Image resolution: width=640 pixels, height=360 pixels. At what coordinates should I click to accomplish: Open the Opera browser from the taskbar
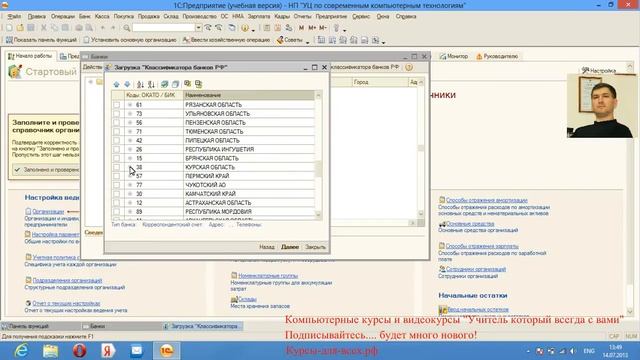click(79, 351)
